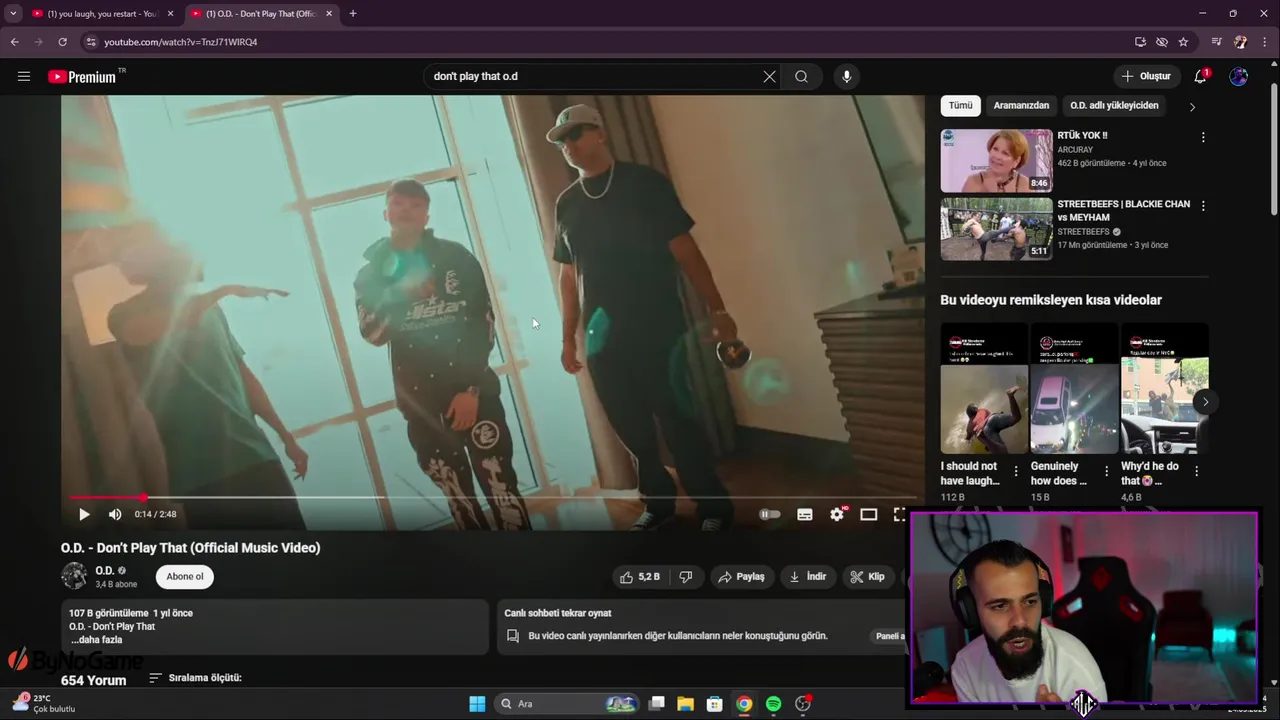
Task: Open options for 'I should not have laugh' short
Action: pyautogui.click(x=1016, y=471)
